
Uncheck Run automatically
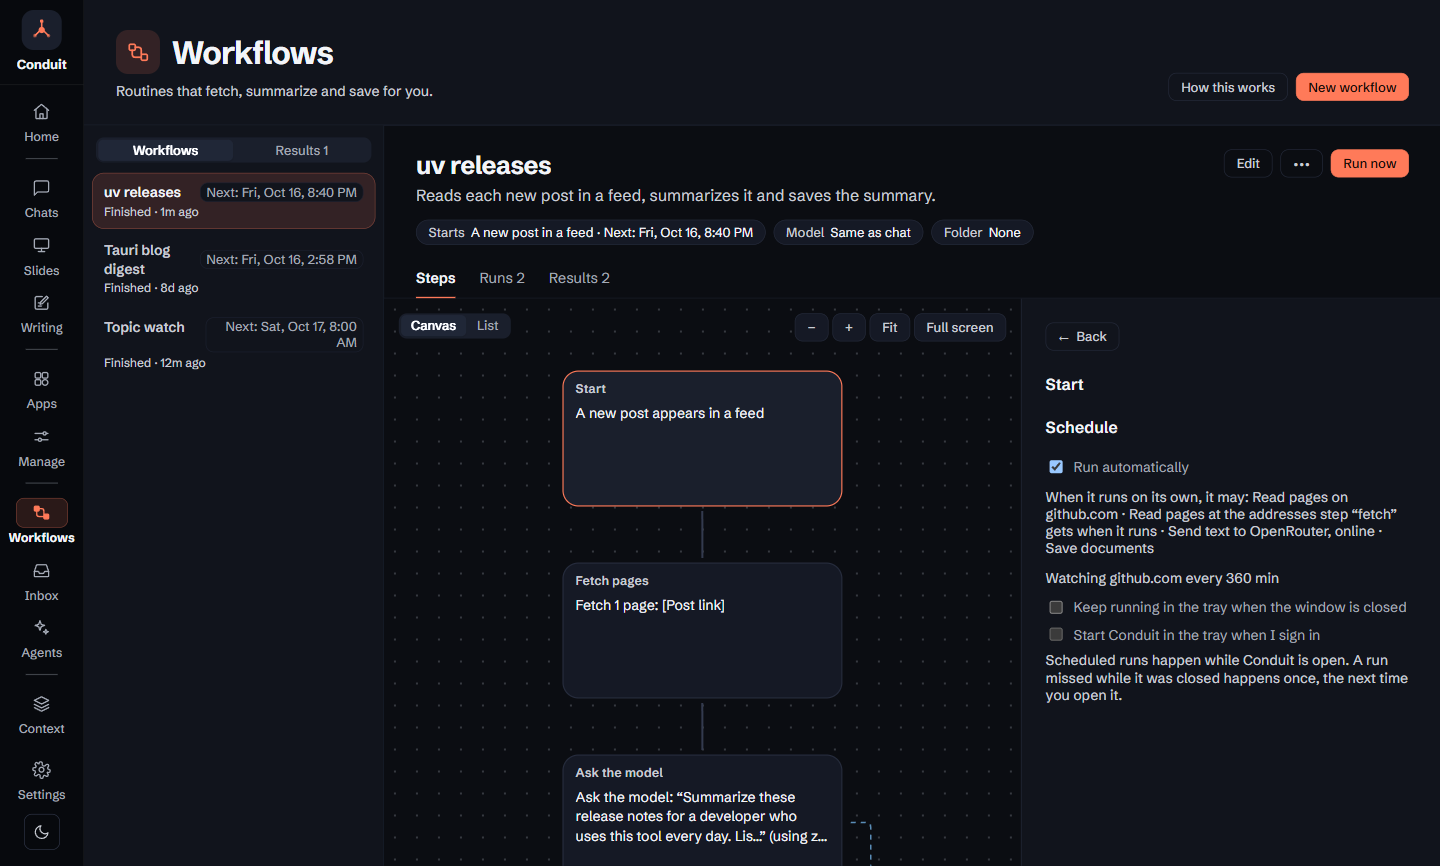point(1056,467)
